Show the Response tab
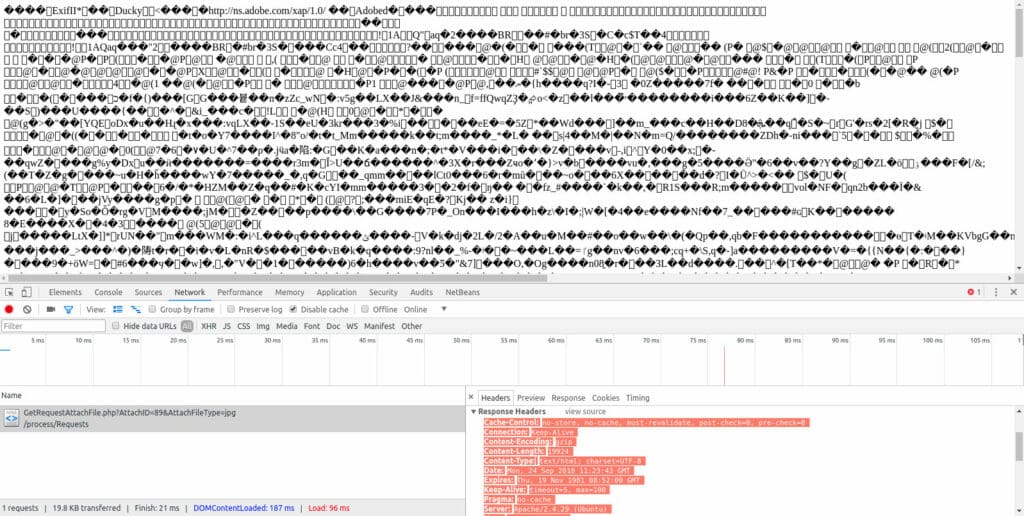 568,398
